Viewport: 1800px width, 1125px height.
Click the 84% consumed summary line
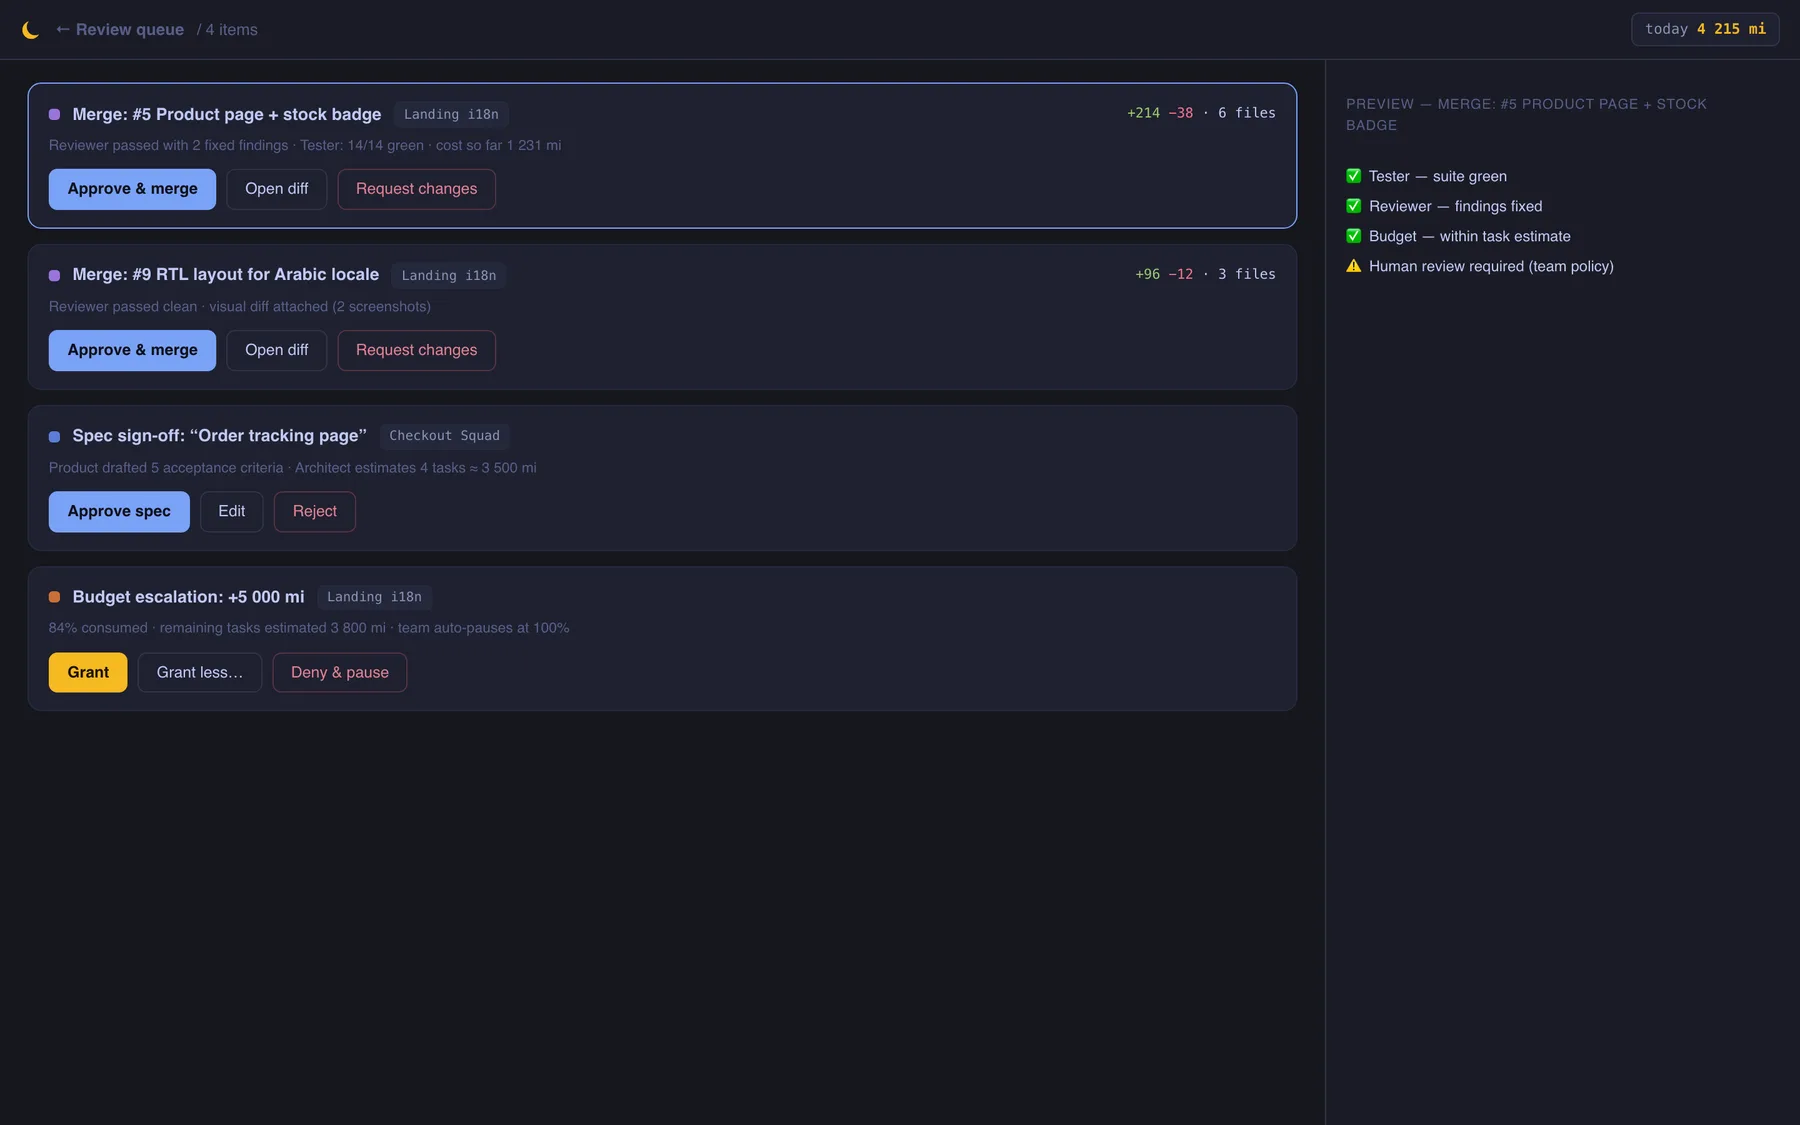pos(309,628)
